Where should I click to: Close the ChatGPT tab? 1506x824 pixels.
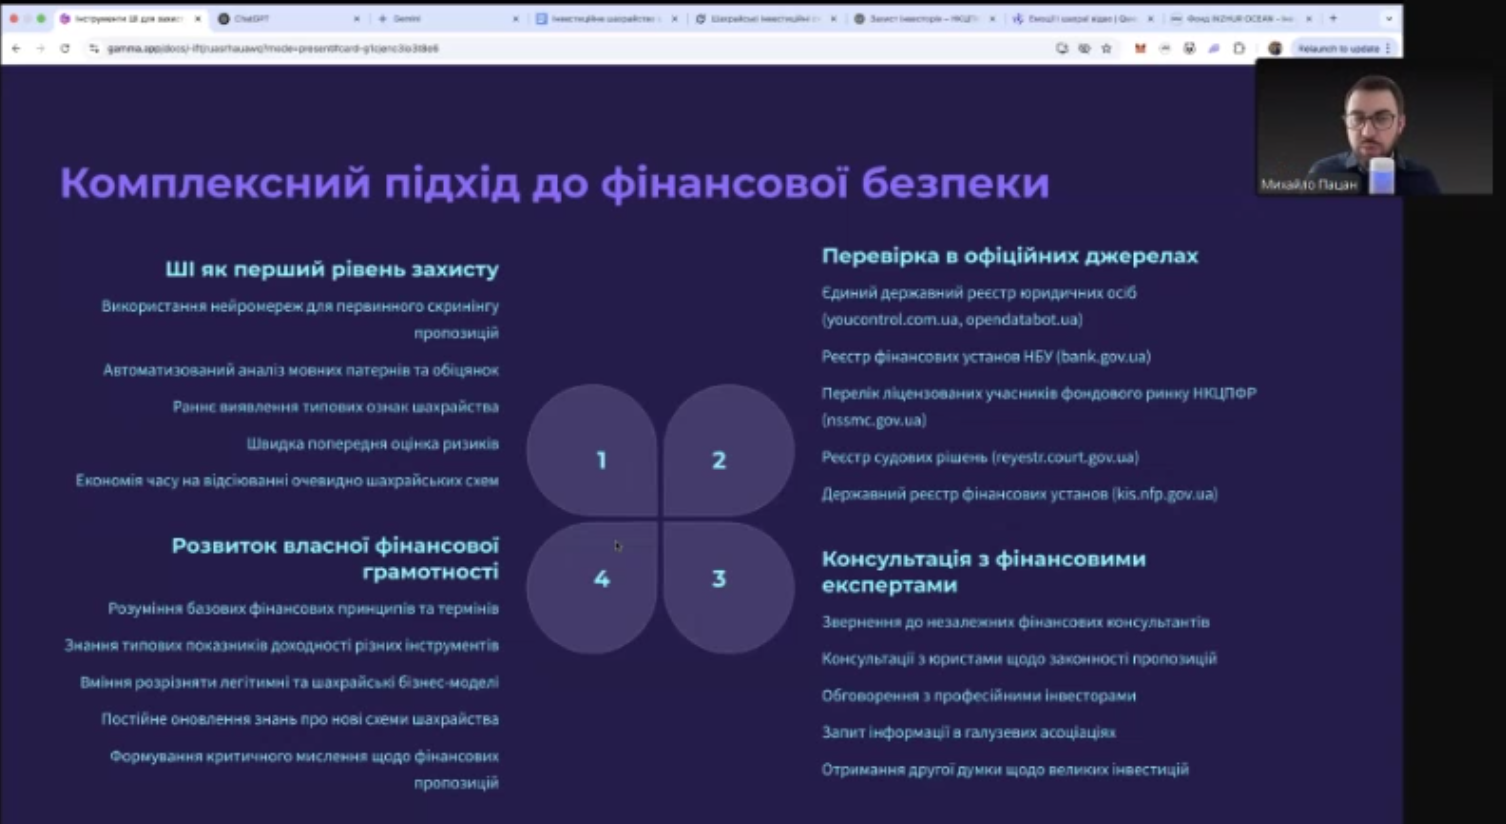point(357,19)
